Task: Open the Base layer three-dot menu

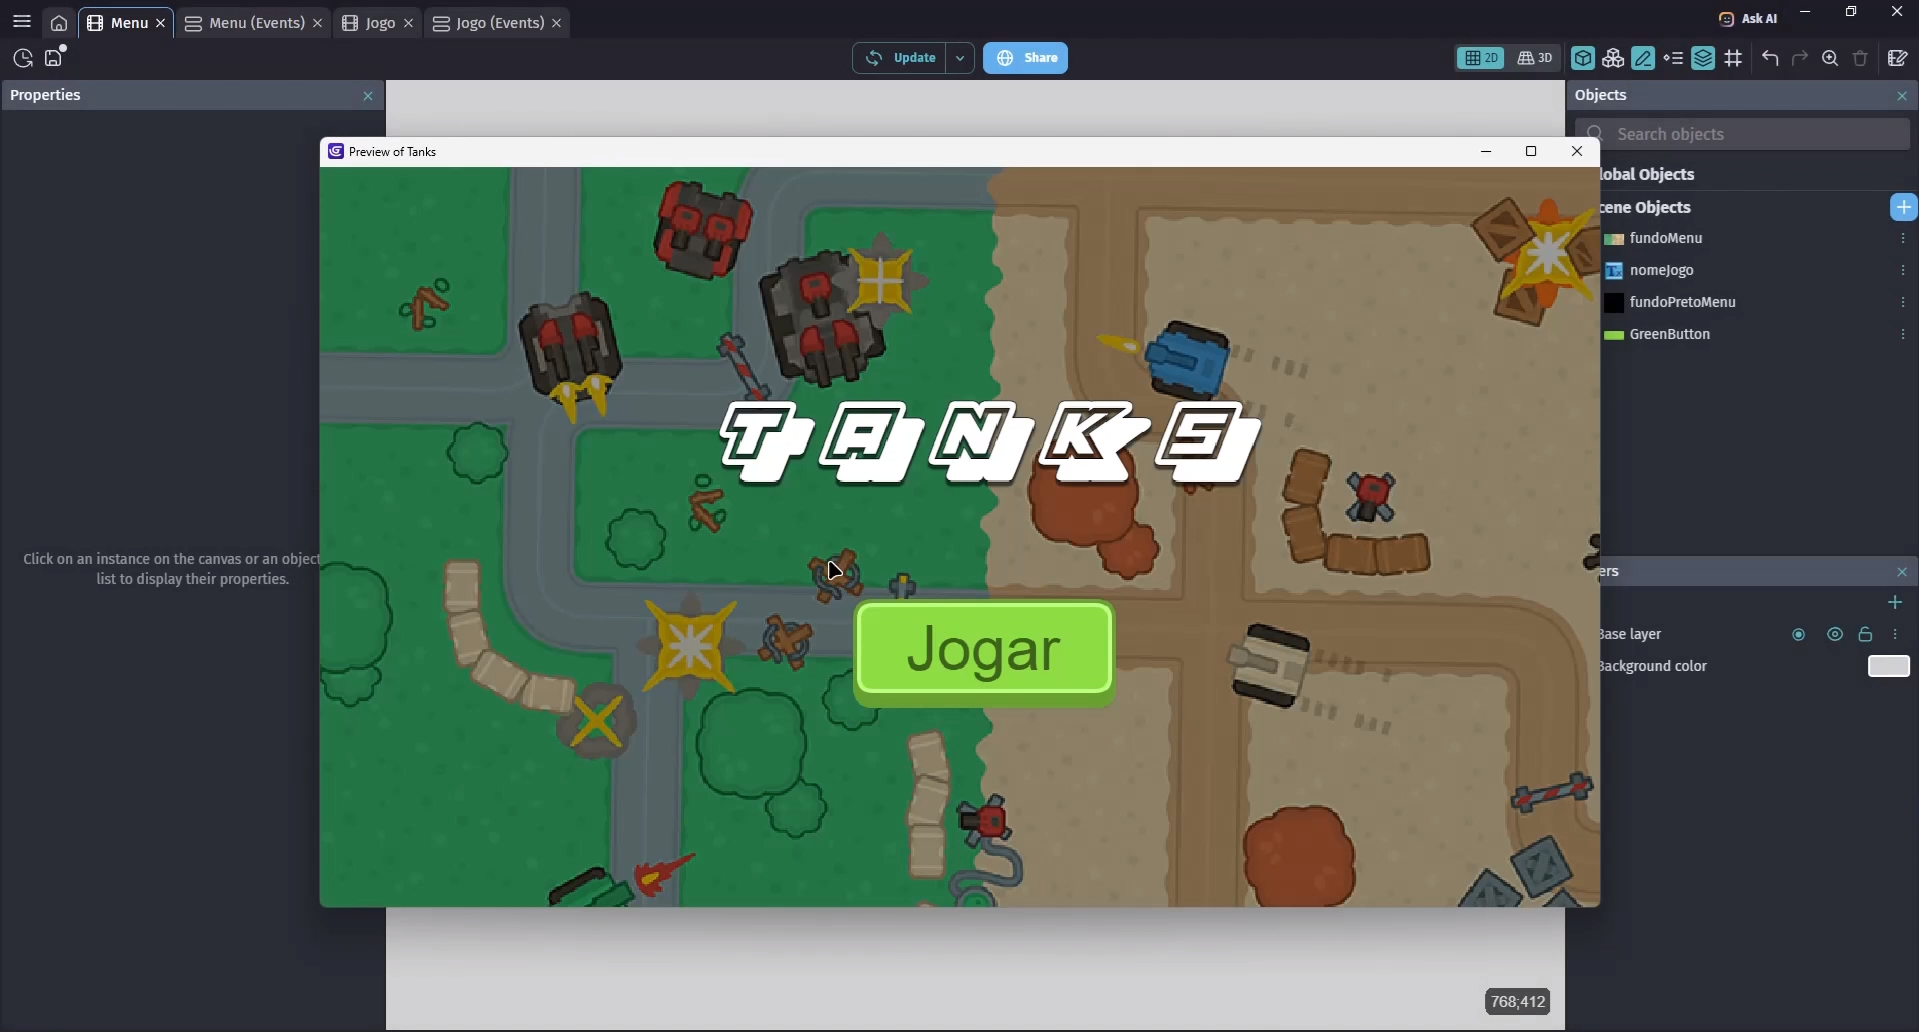Action: (1895, 634)
